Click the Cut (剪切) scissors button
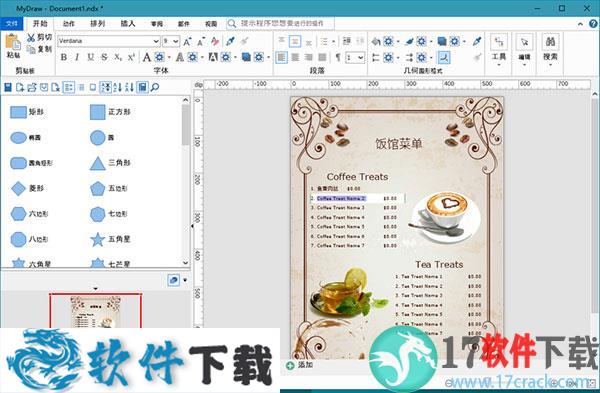The height and width of the screenshot is (393, 600). point(39,38)
